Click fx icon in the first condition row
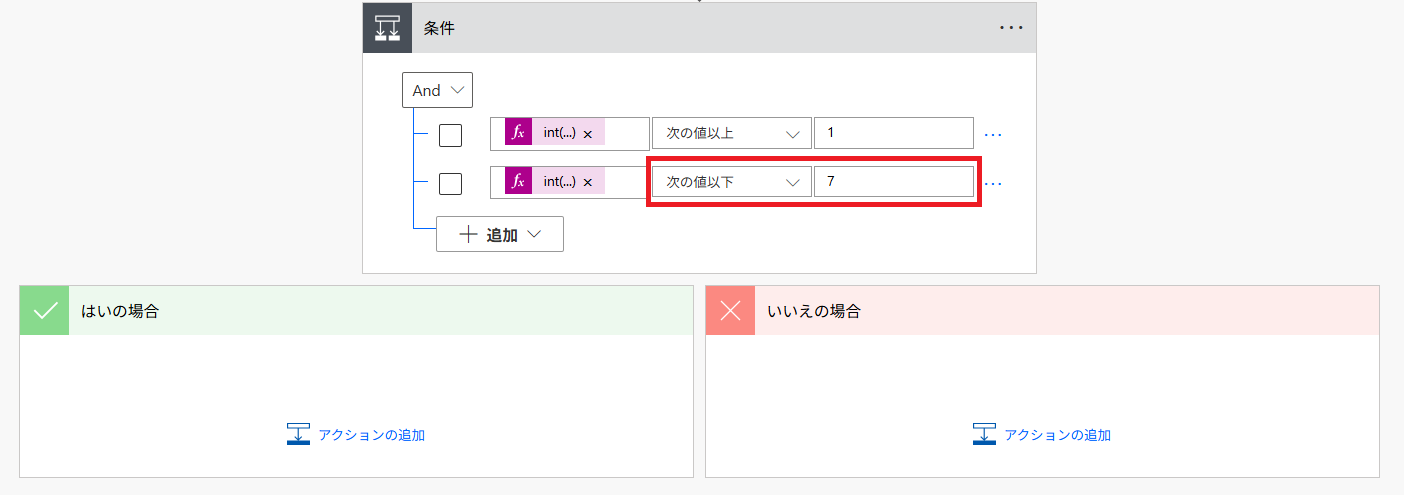Image resolution: width=1404 pixels, height=495 pixels. click(x=518, y=133)
